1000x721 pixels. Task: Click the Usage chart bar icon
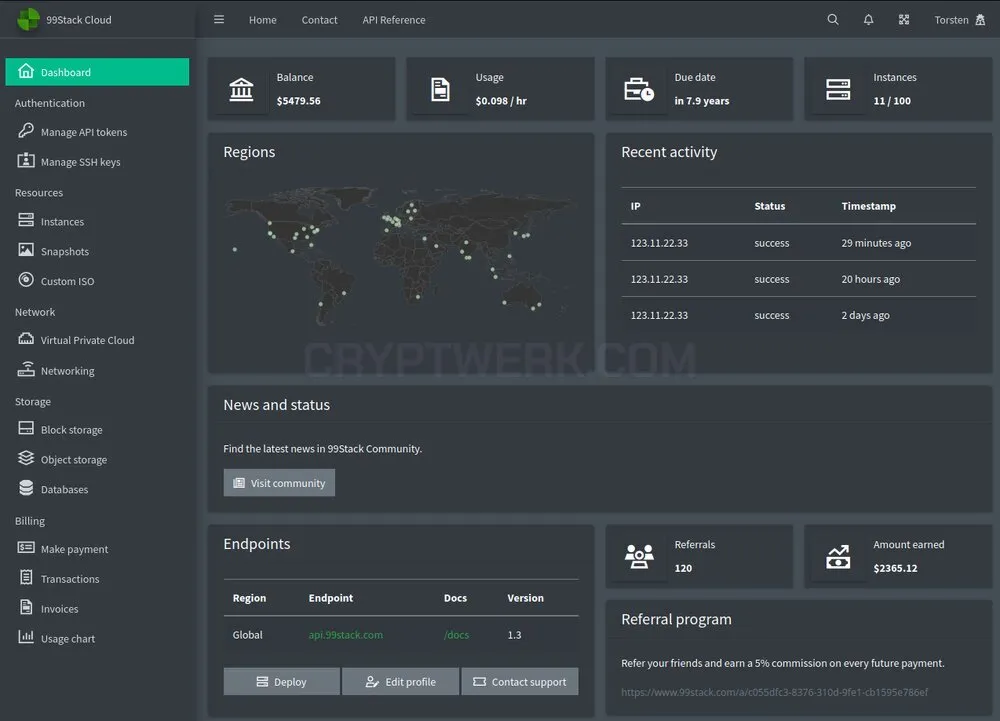[26, 636]
